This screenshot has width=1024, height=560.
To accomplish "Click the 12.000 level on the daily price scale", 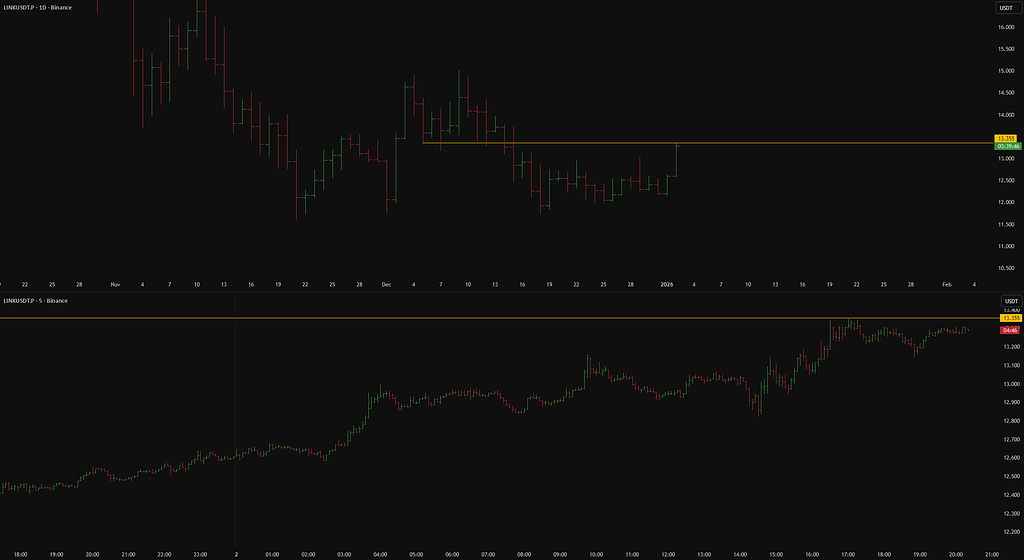I will (x=1005, y=203).
